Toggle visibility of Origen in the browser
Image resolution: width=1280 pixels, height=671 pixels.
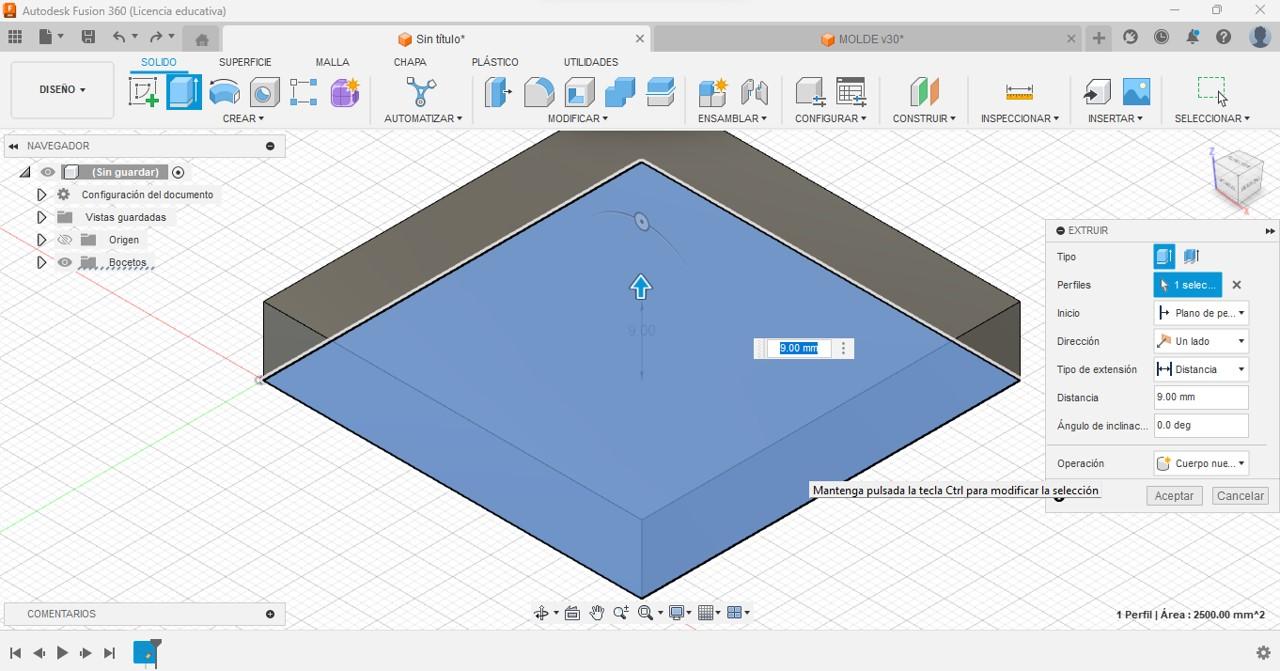pyautogui.click(x=62, y=239)
